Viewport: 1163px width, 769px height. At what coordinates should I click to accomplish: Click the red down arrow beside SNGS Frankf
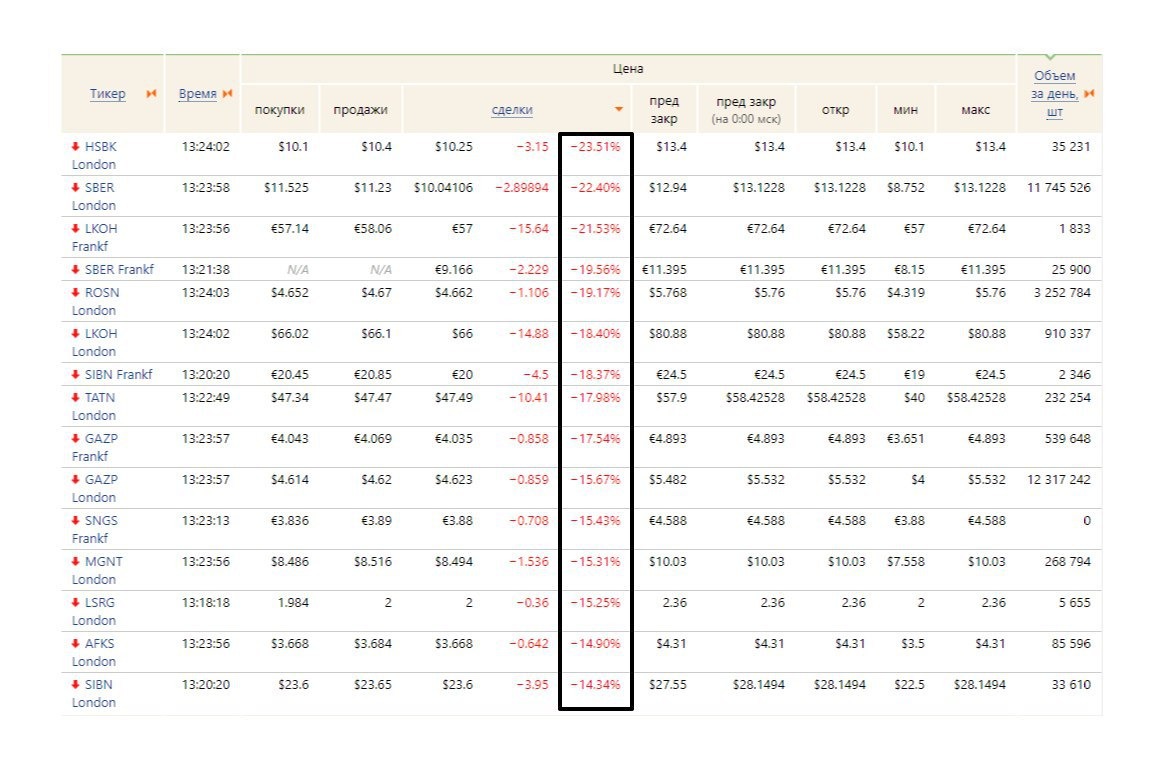coord(76,521)
